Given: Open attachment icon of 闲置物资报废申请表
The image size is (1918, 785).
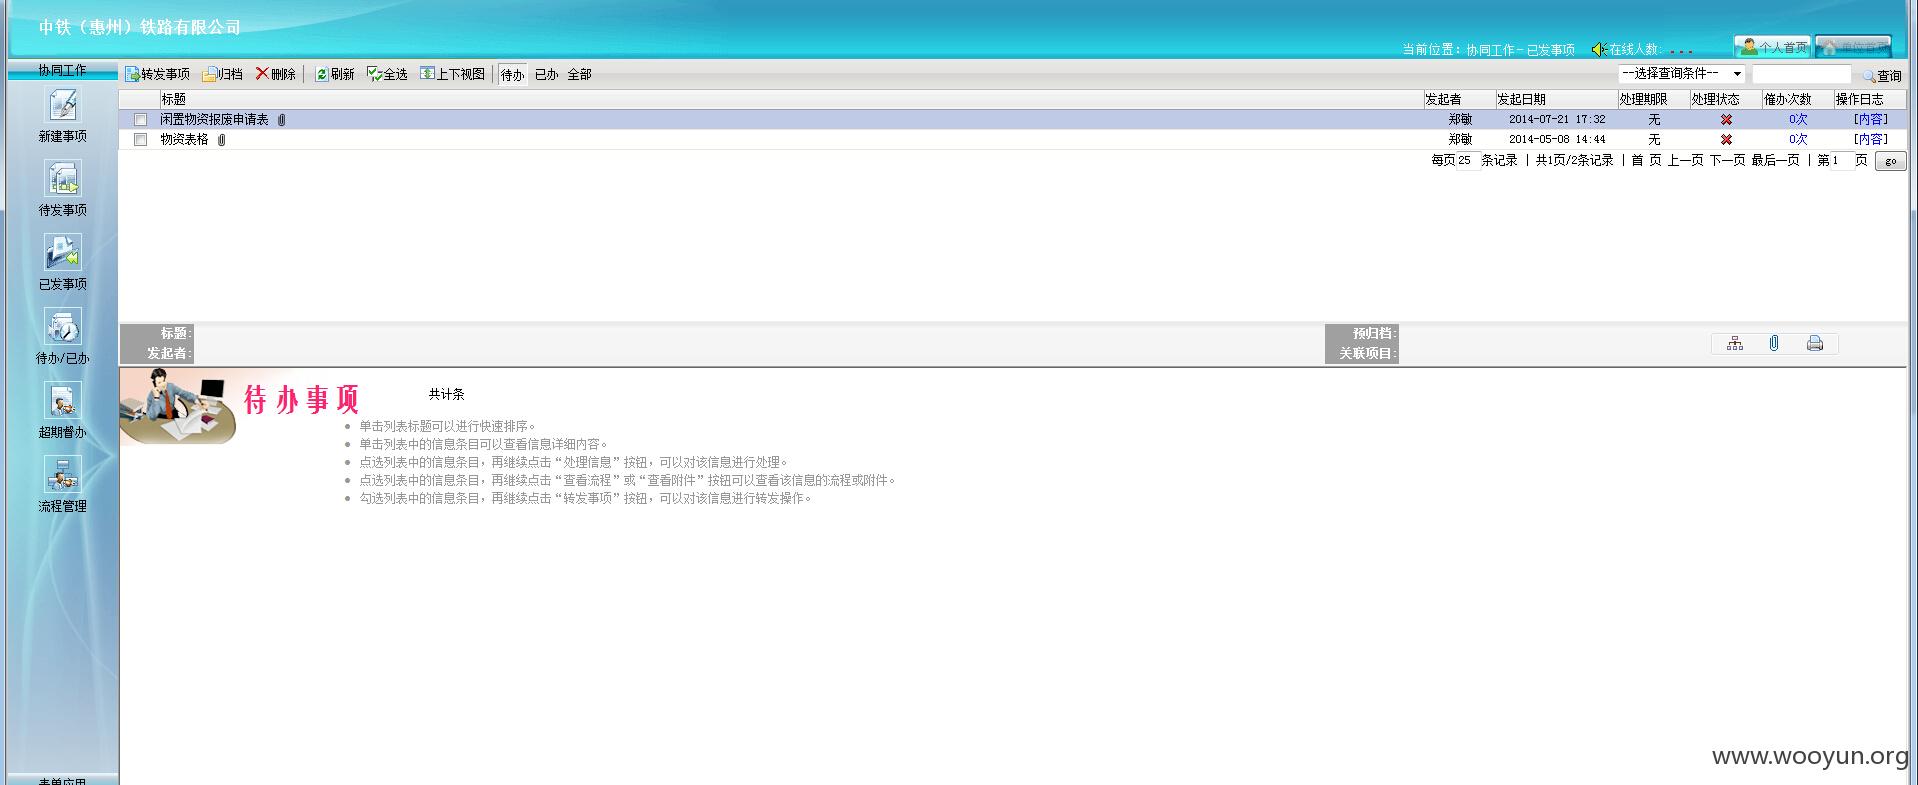Looking at the screenshot, I should (282, 120).
